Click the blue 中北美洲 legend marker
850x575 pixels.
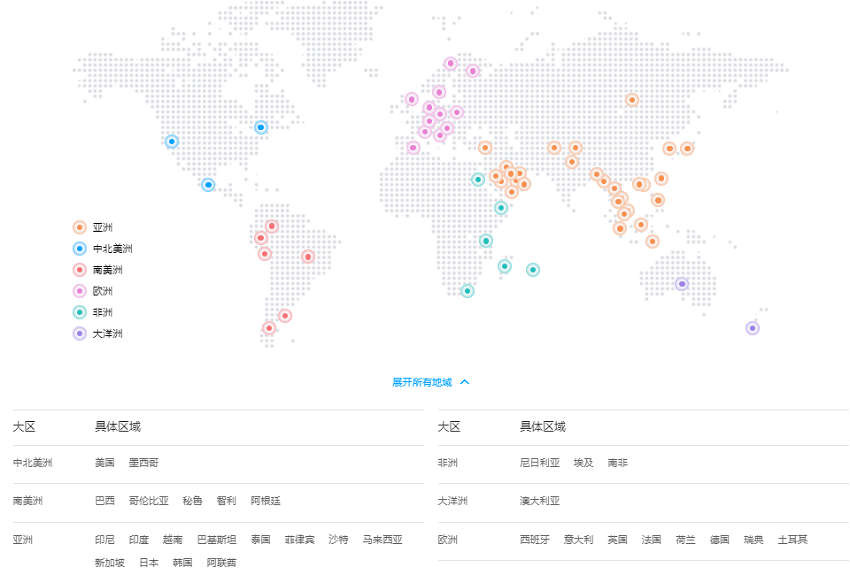[x=80, y=249]
